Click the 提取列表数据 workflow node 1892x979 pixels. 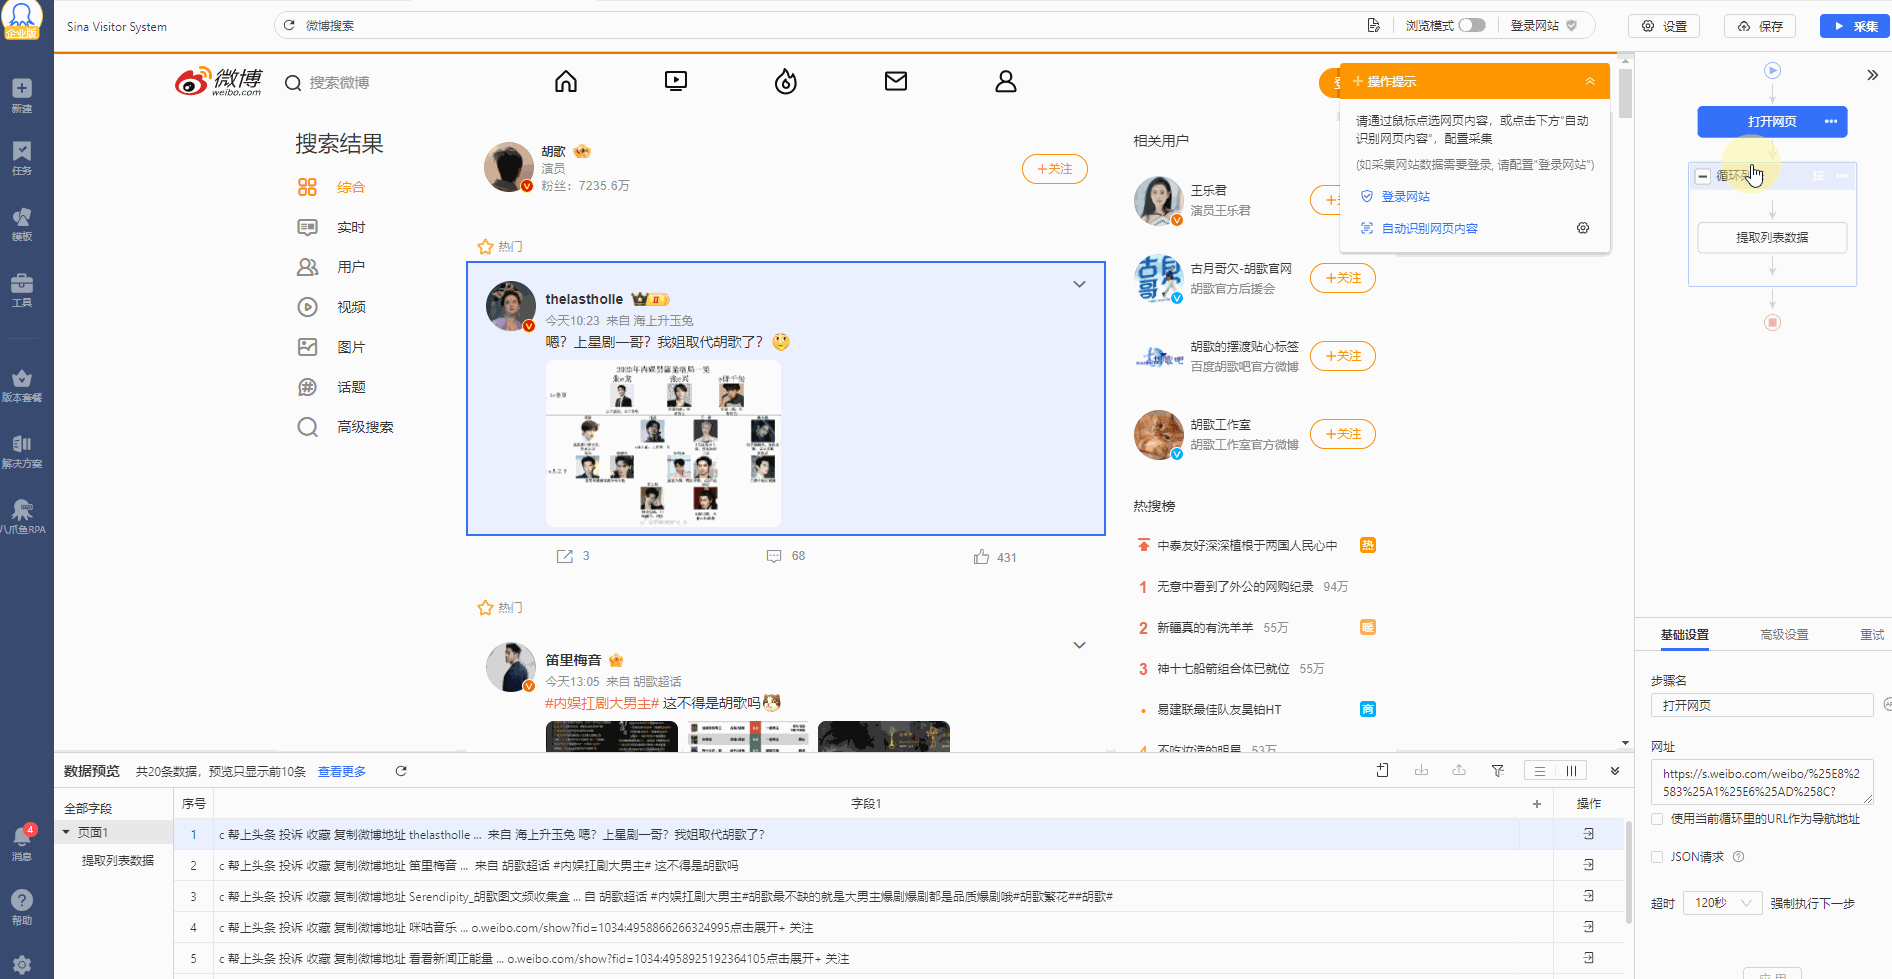tap(1772, 237)
